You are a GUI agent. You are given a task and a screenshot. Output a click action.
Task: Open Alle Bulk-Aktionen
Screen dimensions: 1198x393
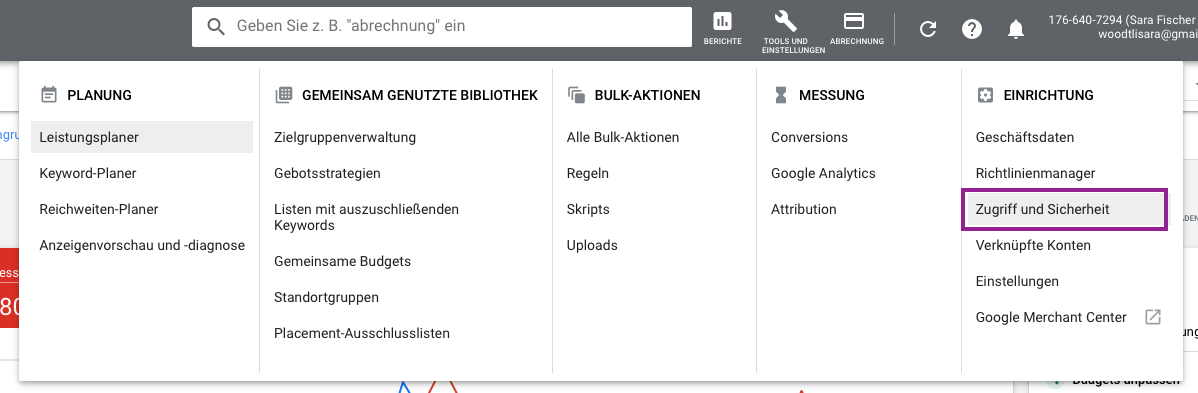tap(623, 138)
